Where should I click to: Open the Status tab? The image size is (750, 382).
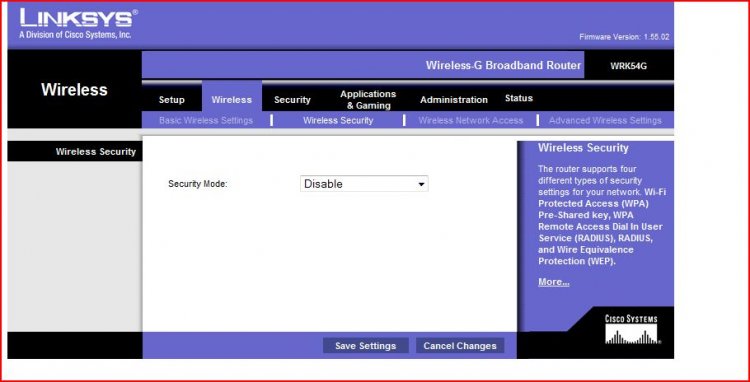[x=519, y=98]
